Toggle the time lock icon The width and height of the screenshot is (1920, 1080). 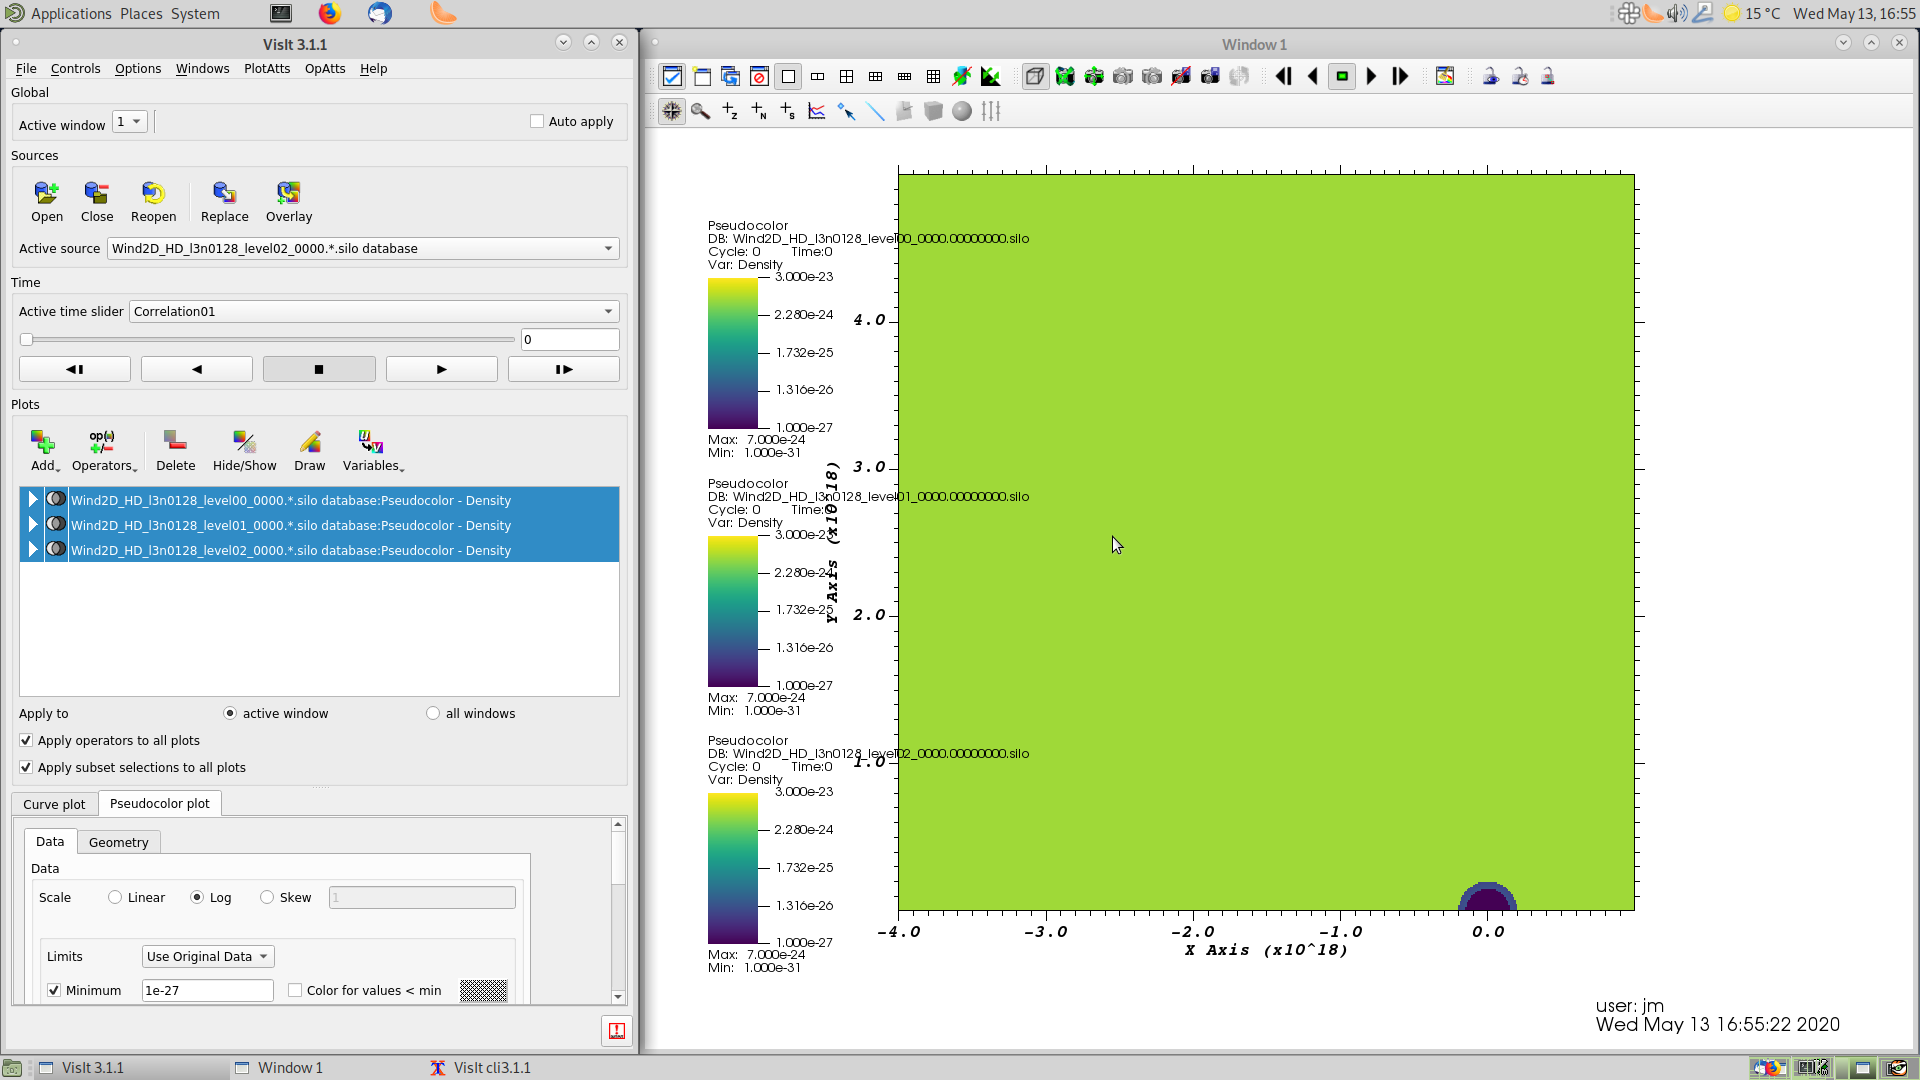(1520, 76)
